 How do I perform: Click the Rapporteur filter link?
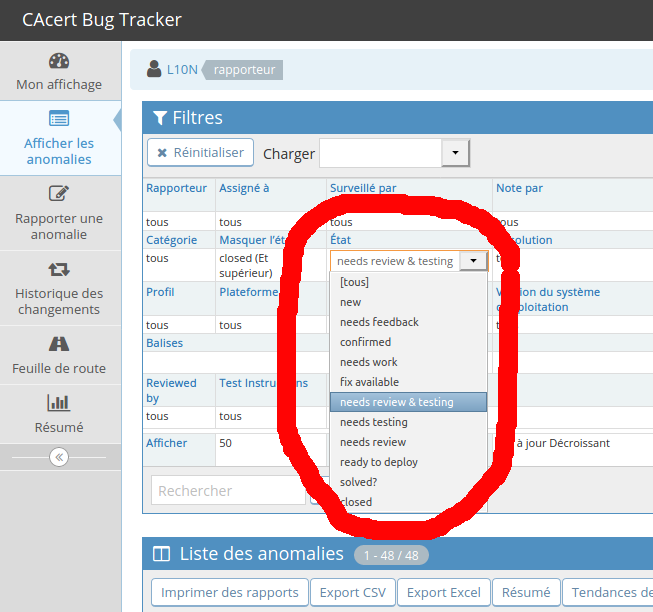click(176, 188)
